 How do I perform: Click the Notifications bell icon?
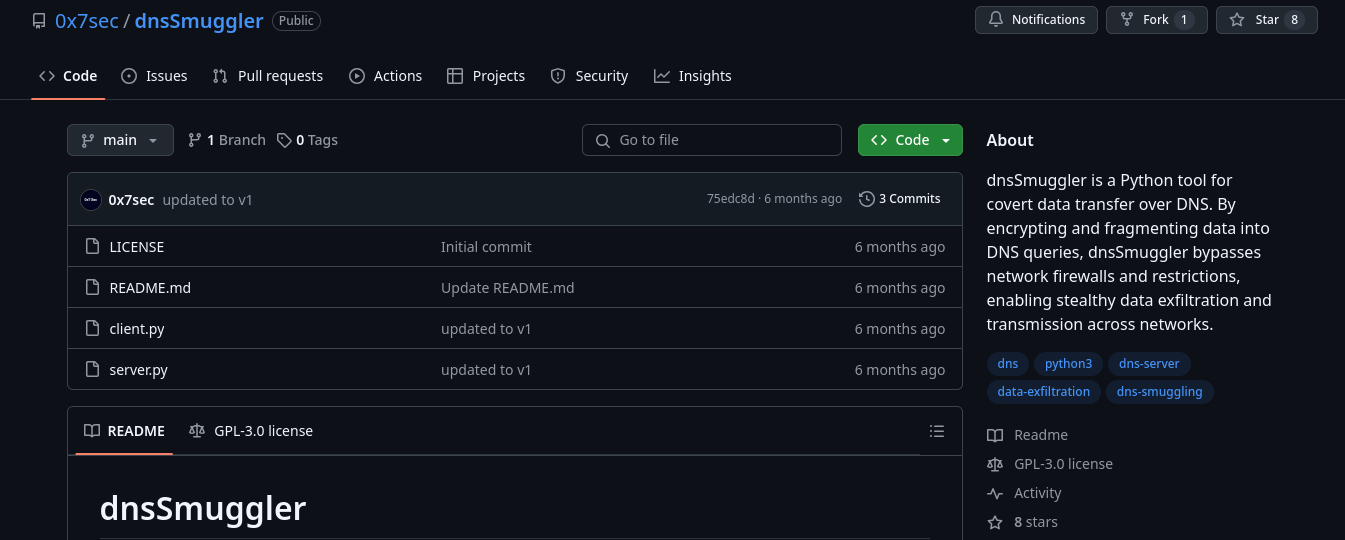point(996,20)
